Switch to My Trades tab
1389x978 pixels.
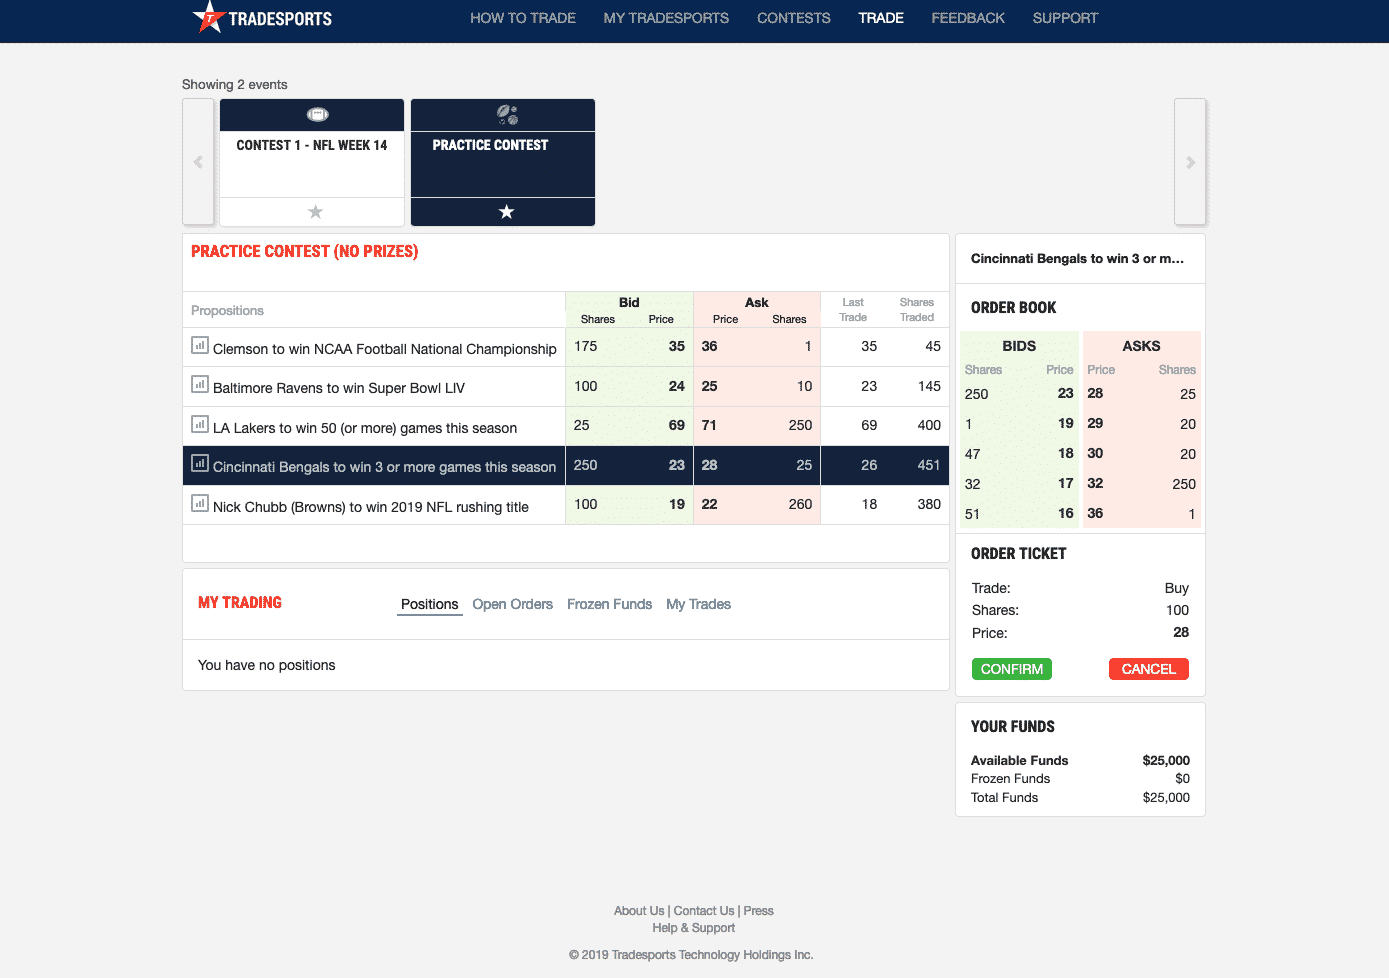pos(698,604)
